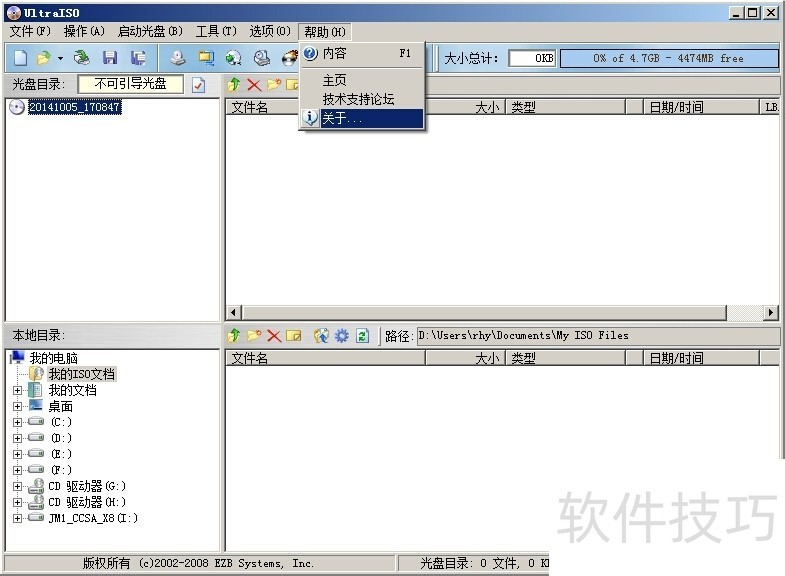Image resolution: width=785 pixels, height=576 pixels.
Task: Select 我的电脑 in the local tree
Action: click(x=54, y=358)
